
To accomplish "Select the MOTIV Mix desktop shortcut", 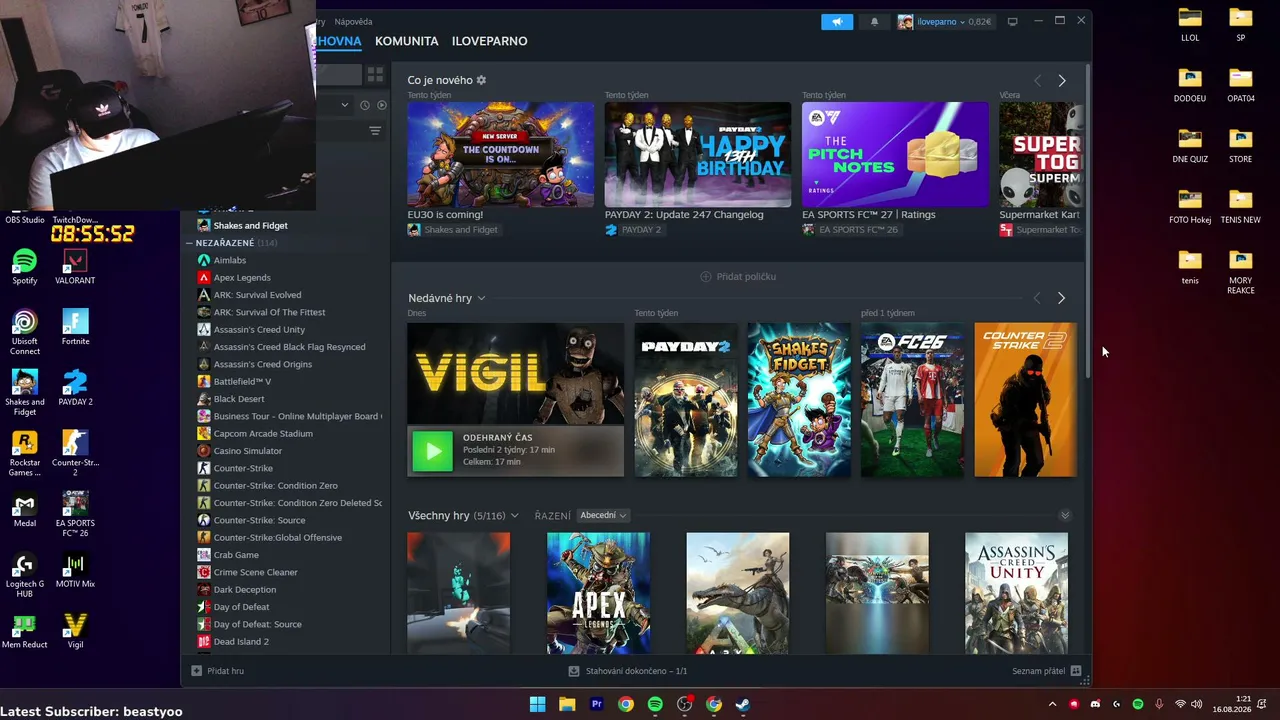I will click(x=75, y=571).
